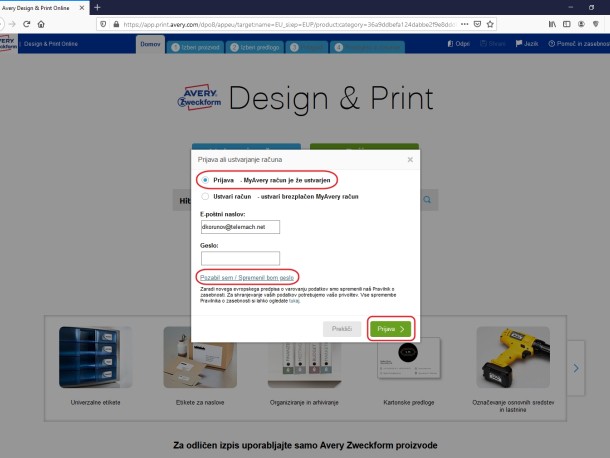Select the Prijava radio button
Screen dimensions: 610x458
pos(205,180)
